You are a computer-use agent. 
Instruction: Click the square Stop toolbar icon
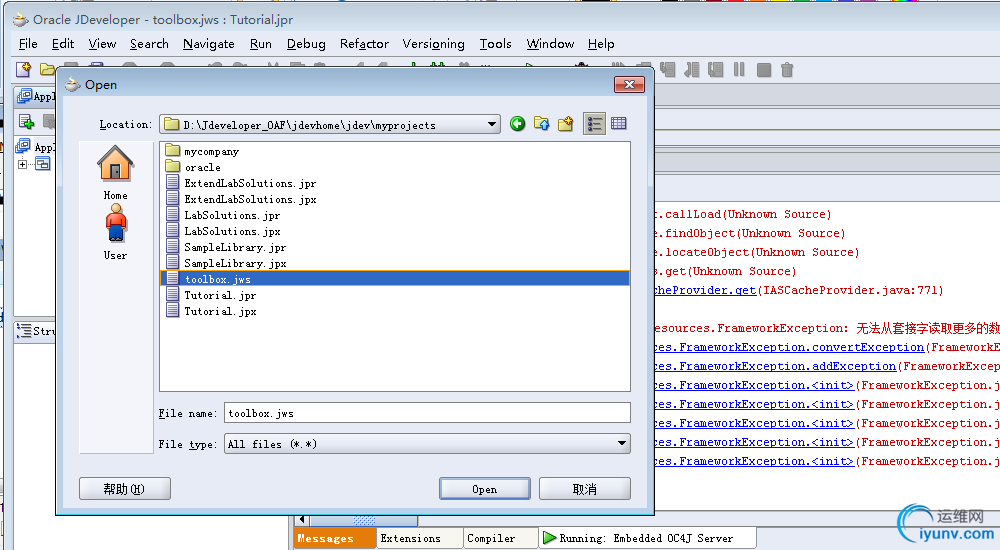tap(763, 70)
